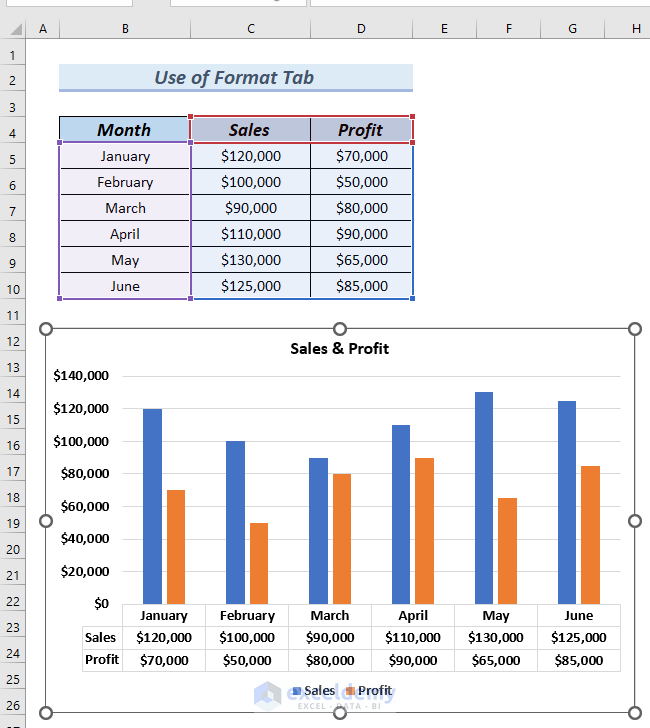Click the chart's top-left corner handle
650x728 pixels.
pyautogui.click(x=45, y=329)
